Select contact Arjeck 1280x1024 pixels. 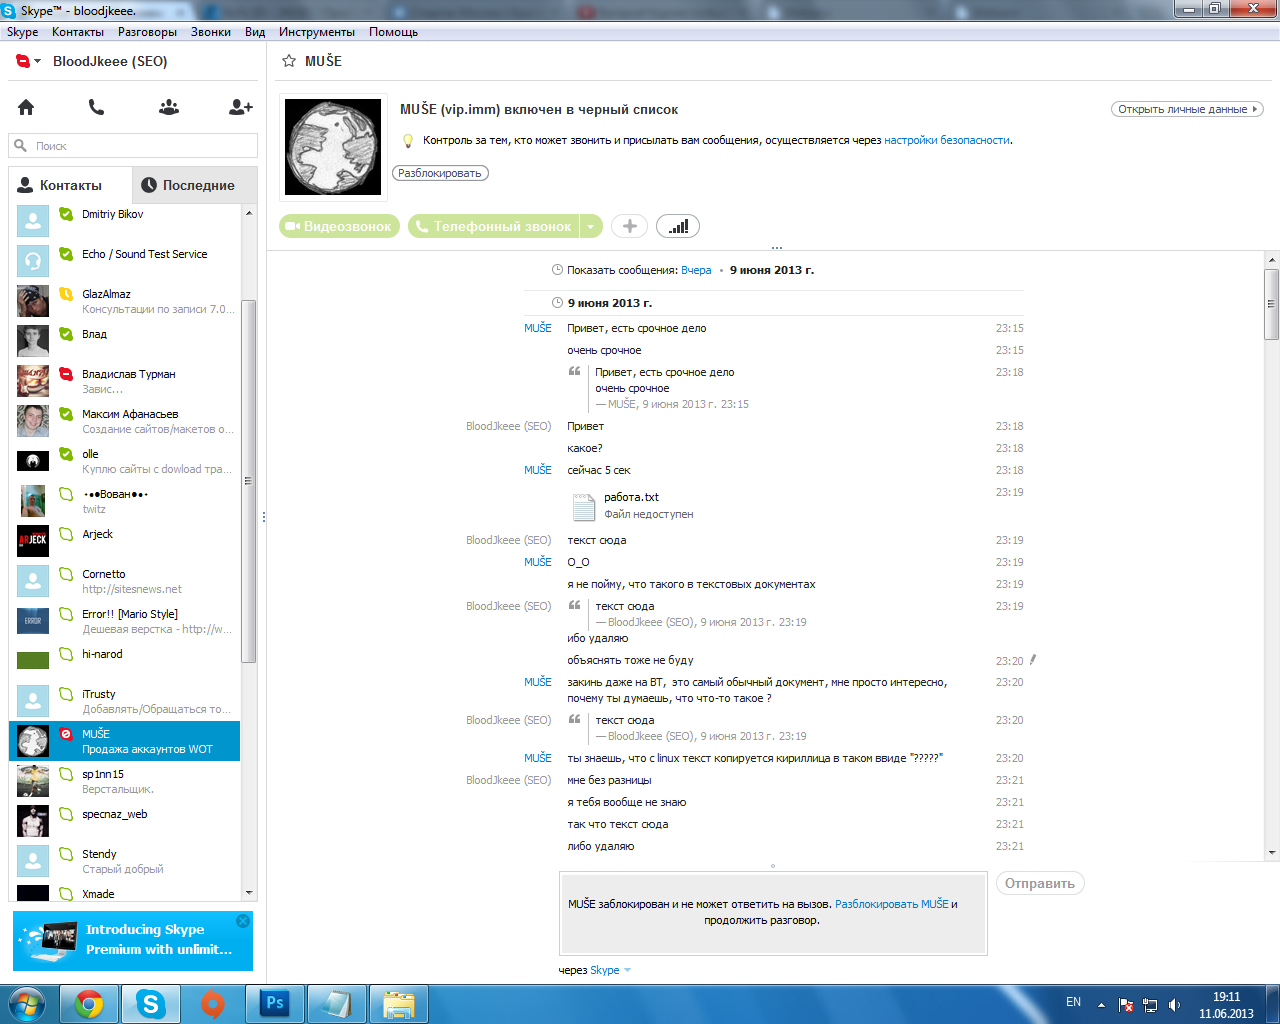coord(125,541)
